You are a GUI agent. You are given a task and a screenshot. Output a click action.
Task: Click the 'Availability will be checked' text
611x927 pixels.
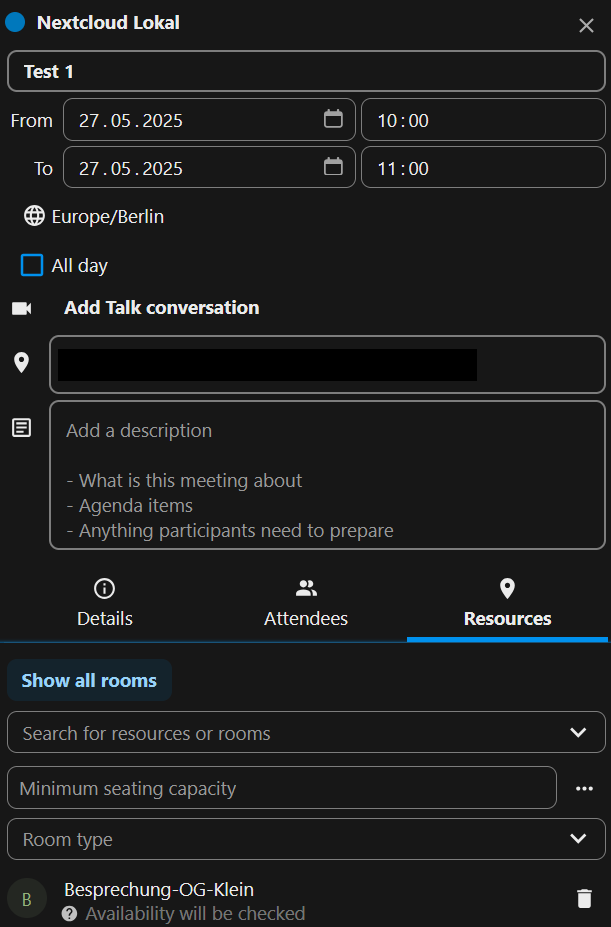pyautogui.click(x=195, y=913)
